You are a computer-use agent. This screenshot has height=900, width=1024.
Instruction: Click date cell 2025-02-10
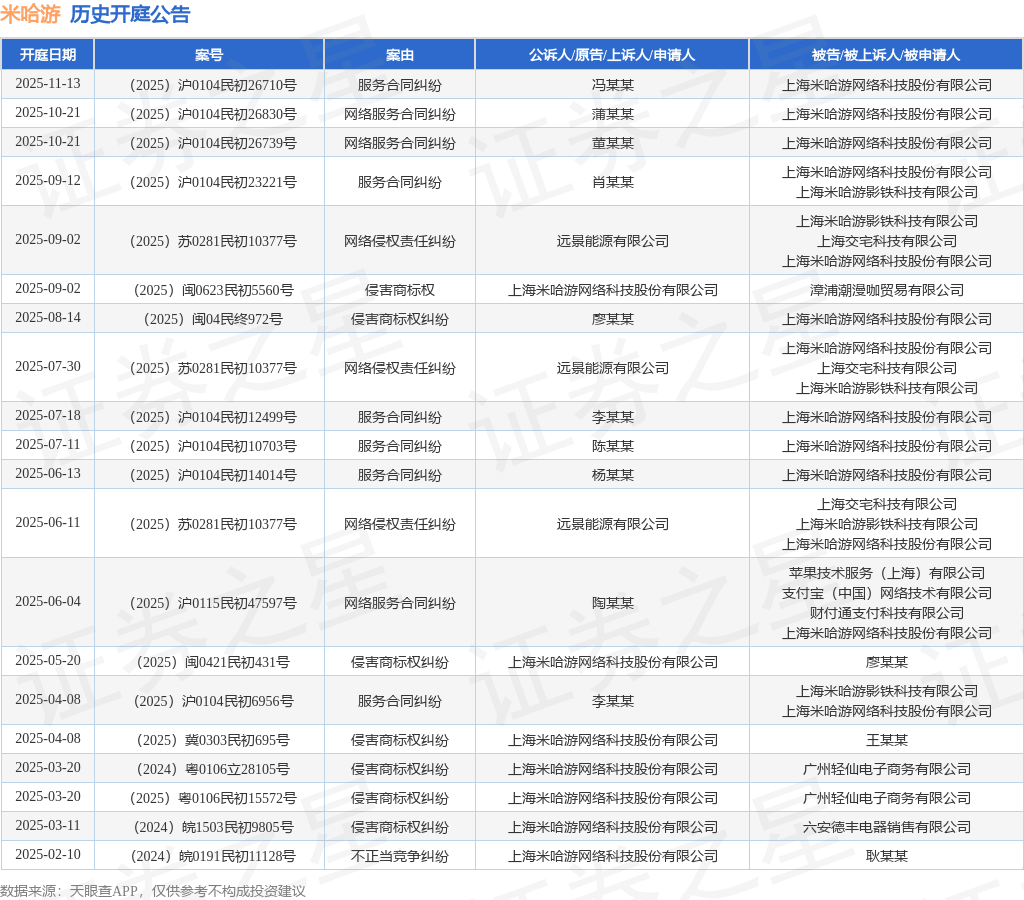point(48,854)
